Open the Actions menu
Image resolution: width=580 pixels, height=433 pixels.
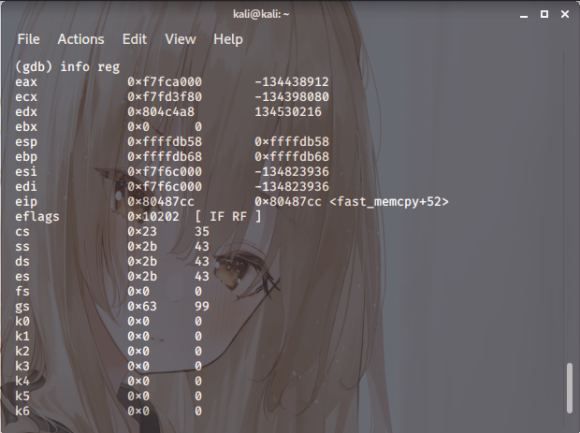(x=81, y=39)
